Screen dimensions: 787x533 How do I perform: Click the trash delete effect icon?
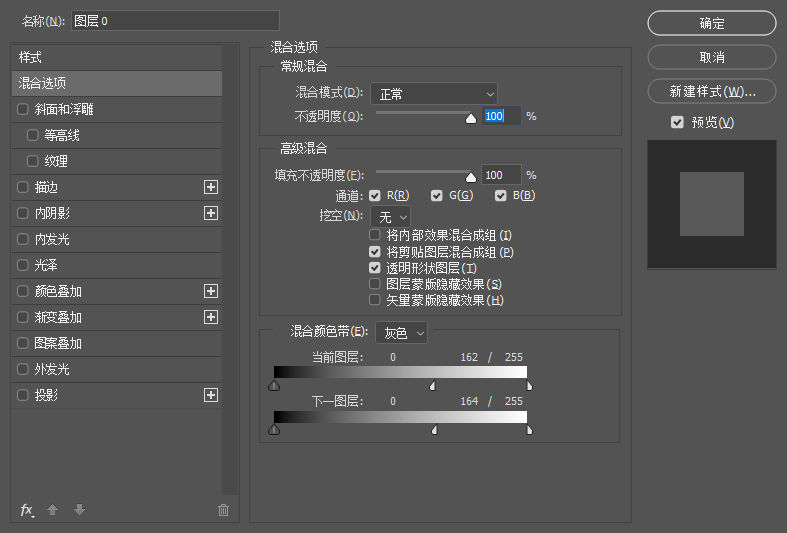click(x=223, y=510)
